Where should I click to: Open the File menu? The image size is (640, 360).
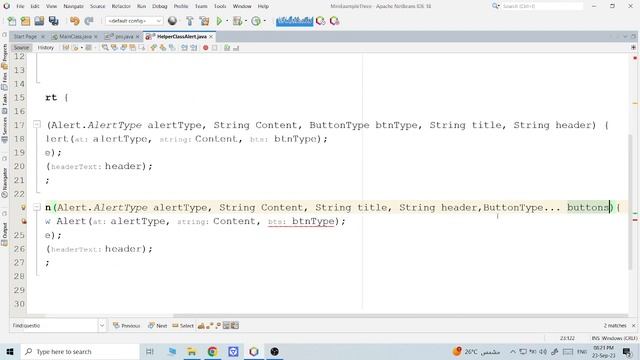click(20, 7)
